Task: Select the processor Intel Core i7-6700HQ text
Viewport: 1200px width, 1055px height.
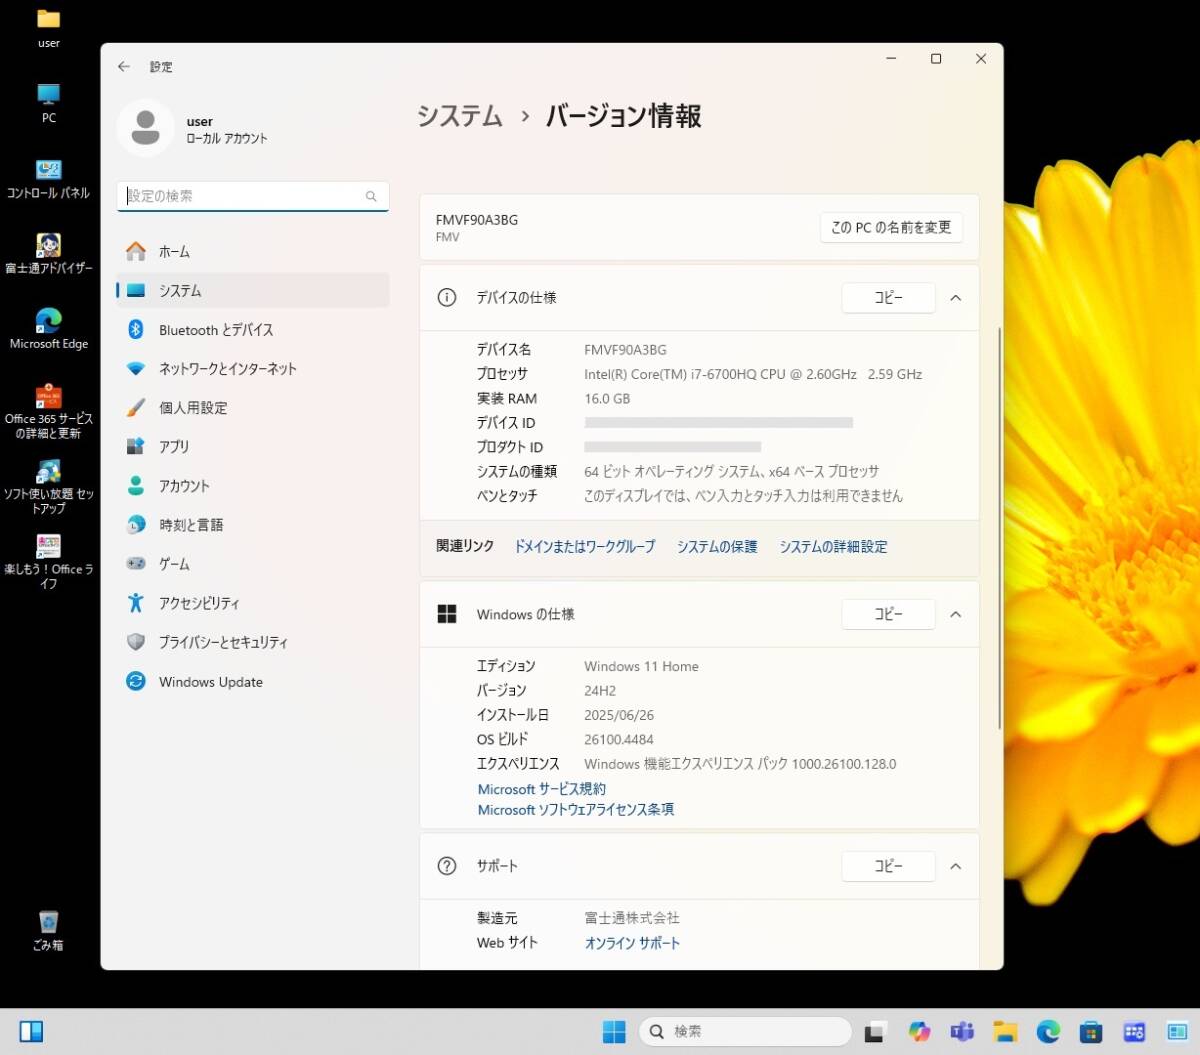Action: point(753,374)
